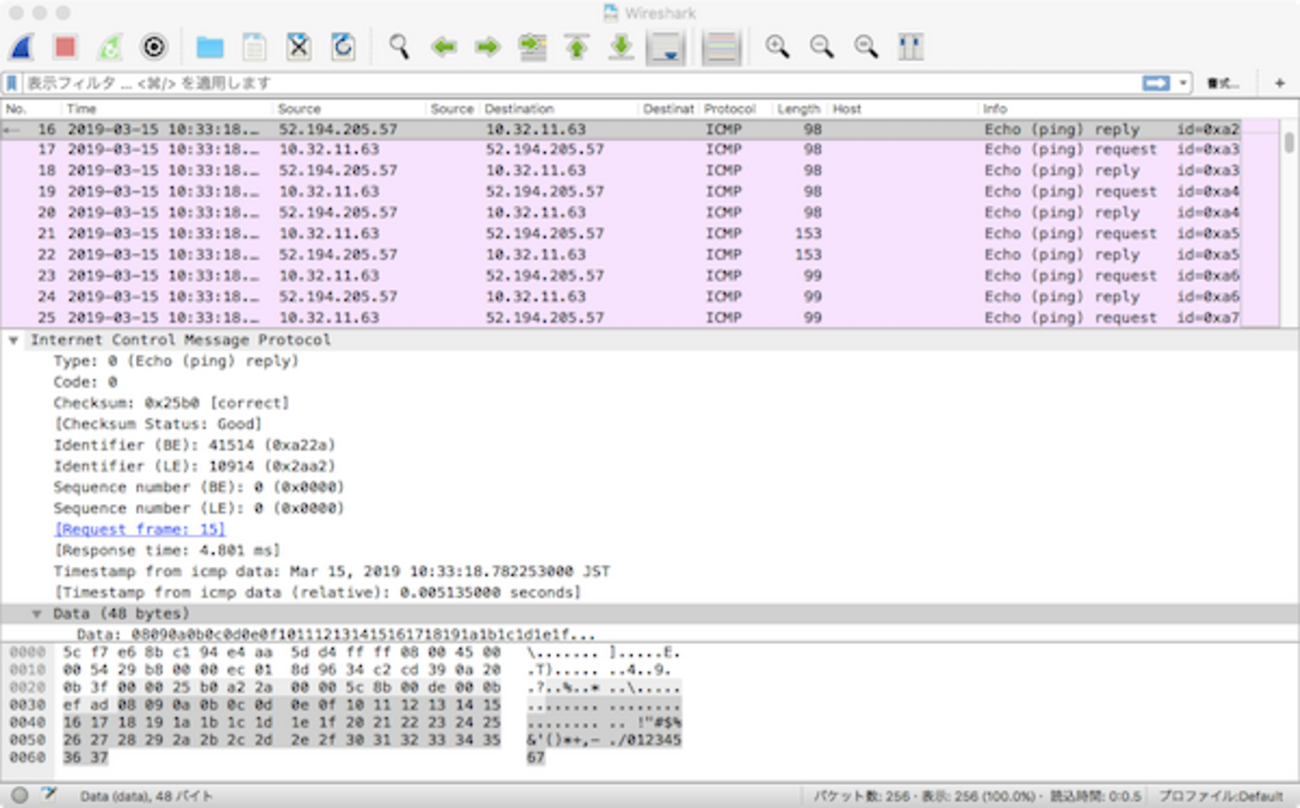
Task: Toggle auto-scroll during live capture
Action: [x=665, y=47]
